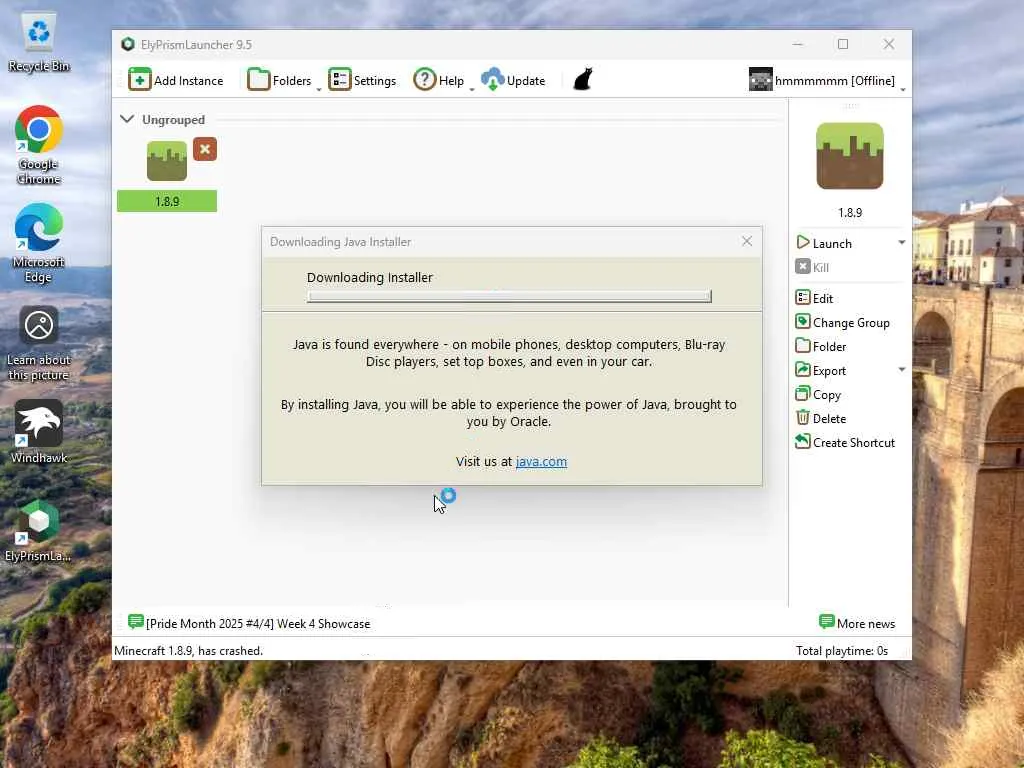1024x768 pixels.
Task: Click the account avatar head icon
Action: point(760,80)
